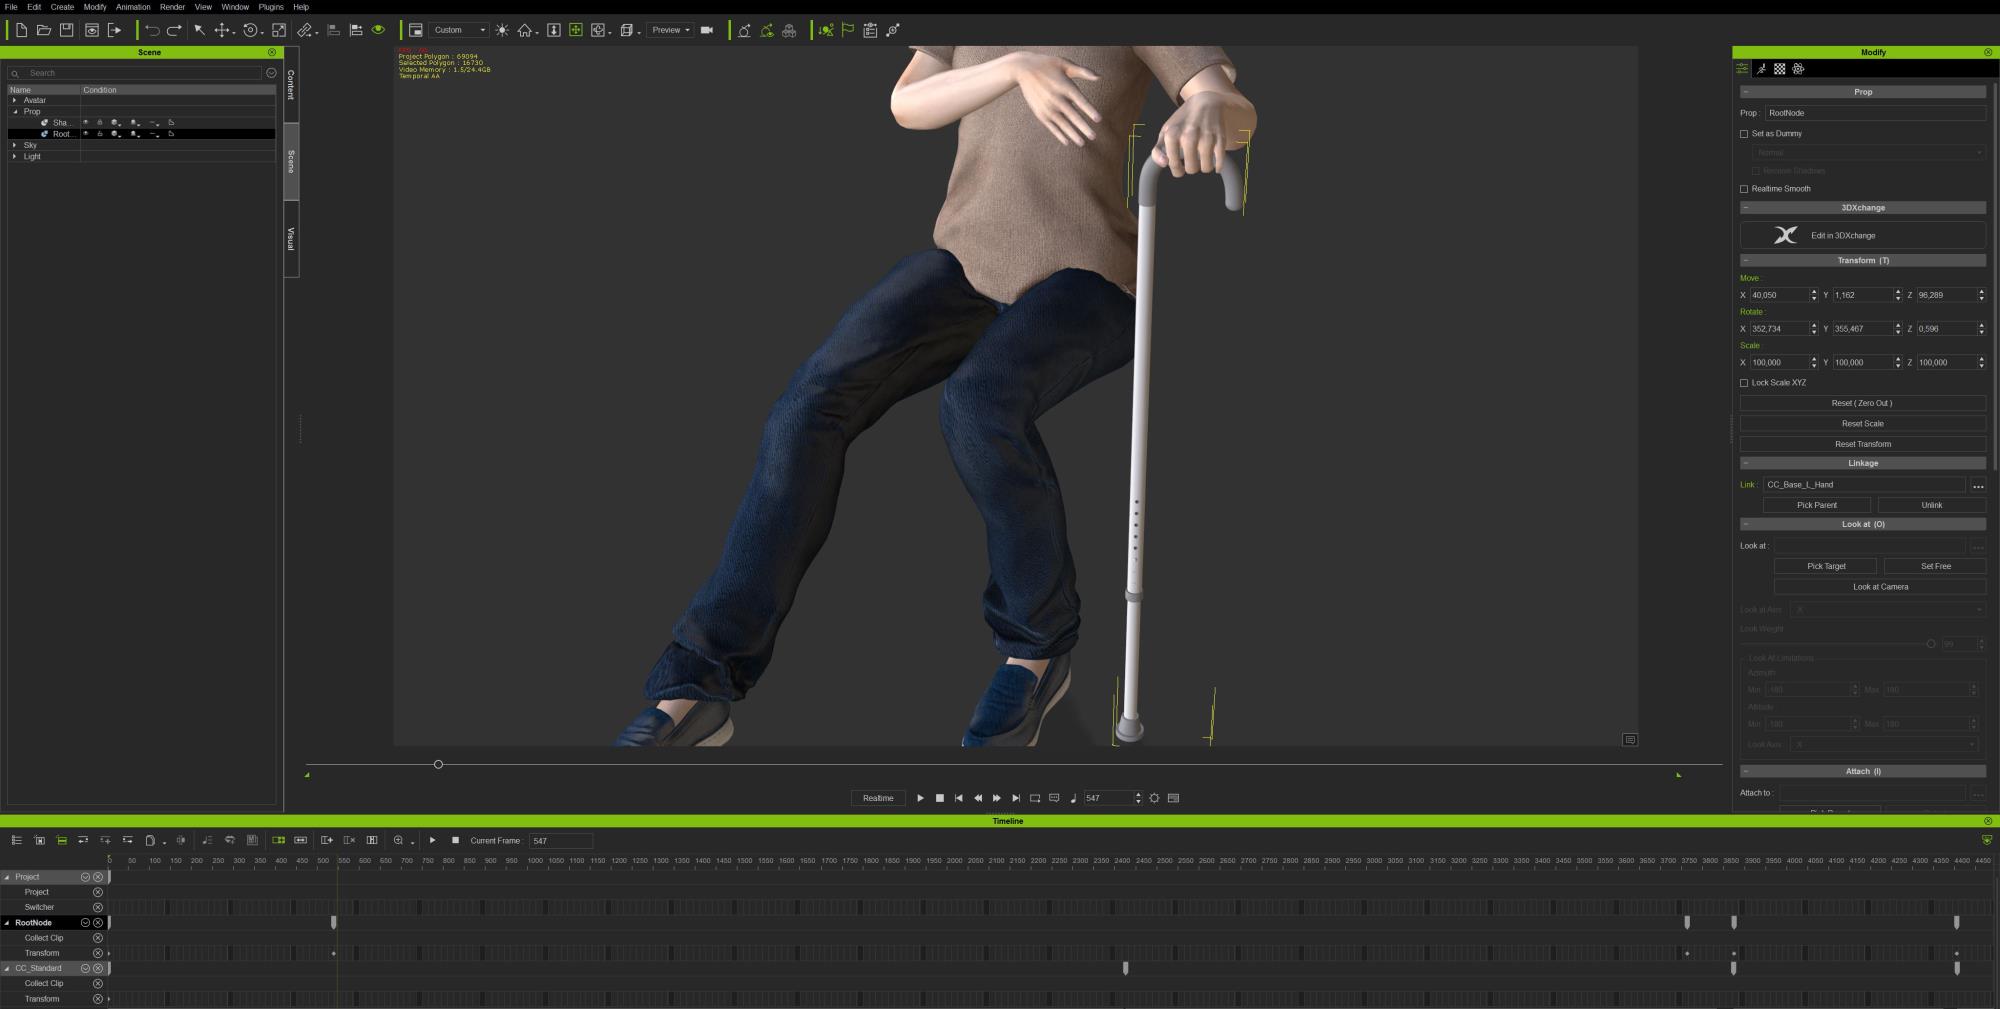Click the video camera icon in toolbar

(707, 30)
